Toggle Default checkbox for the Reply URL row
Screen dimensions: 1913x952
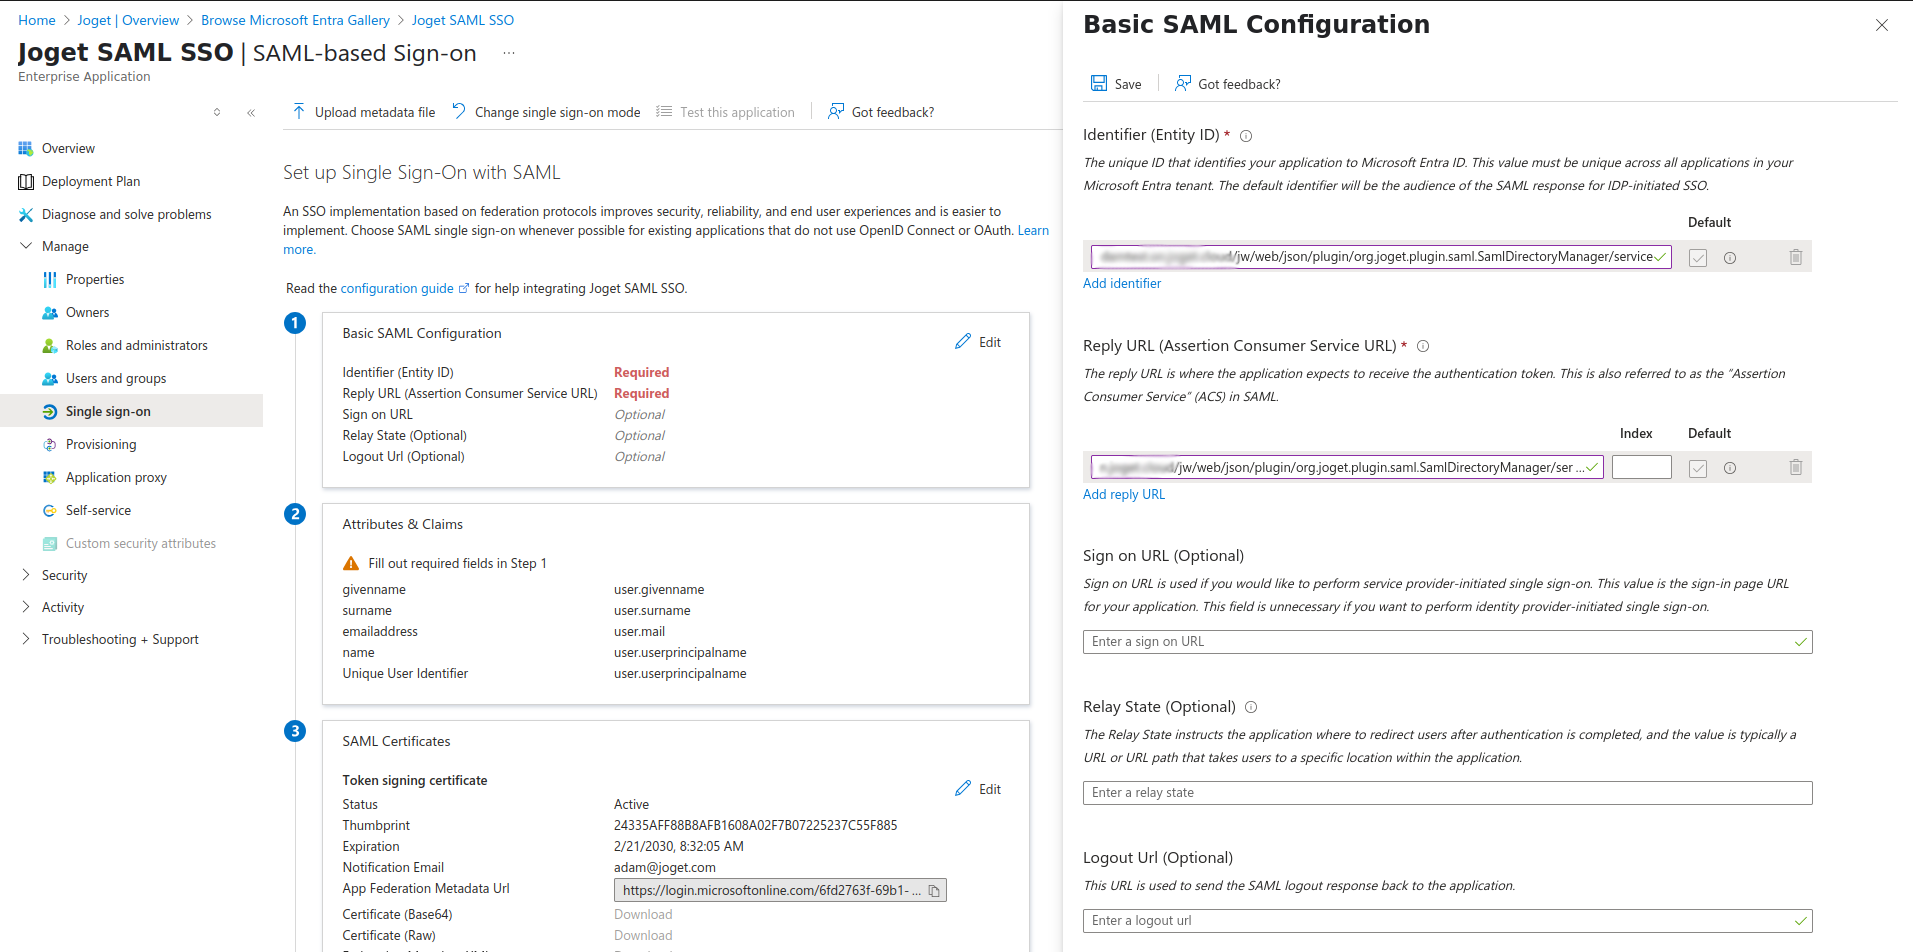[1697, 468]
